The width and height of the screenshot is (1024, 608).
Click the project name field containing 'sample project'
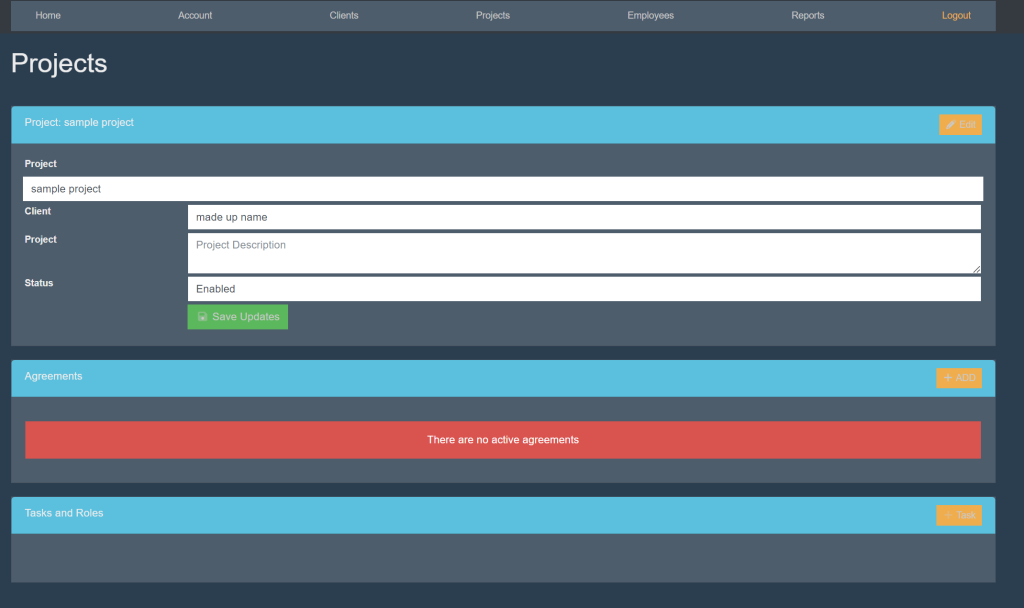[502, 189]
